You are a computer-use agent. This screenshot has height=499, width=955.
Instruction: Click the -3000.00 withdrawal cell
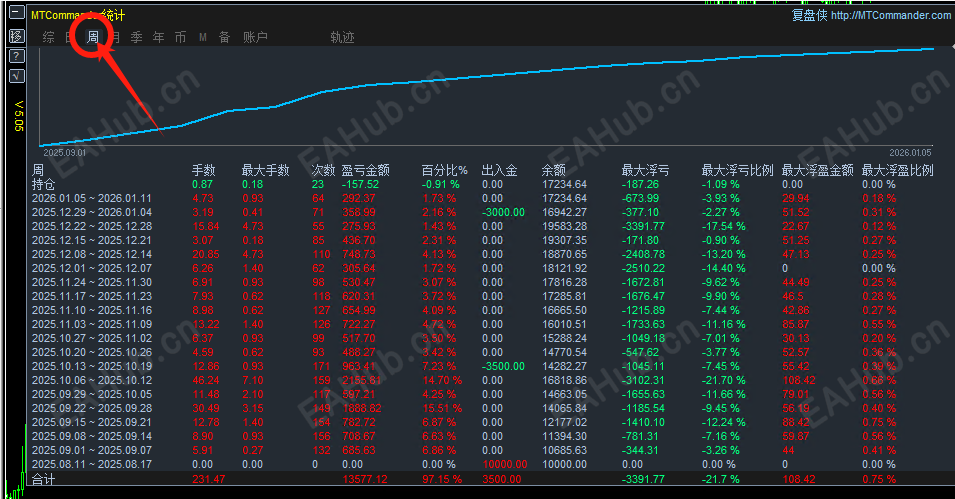(503, 212)
